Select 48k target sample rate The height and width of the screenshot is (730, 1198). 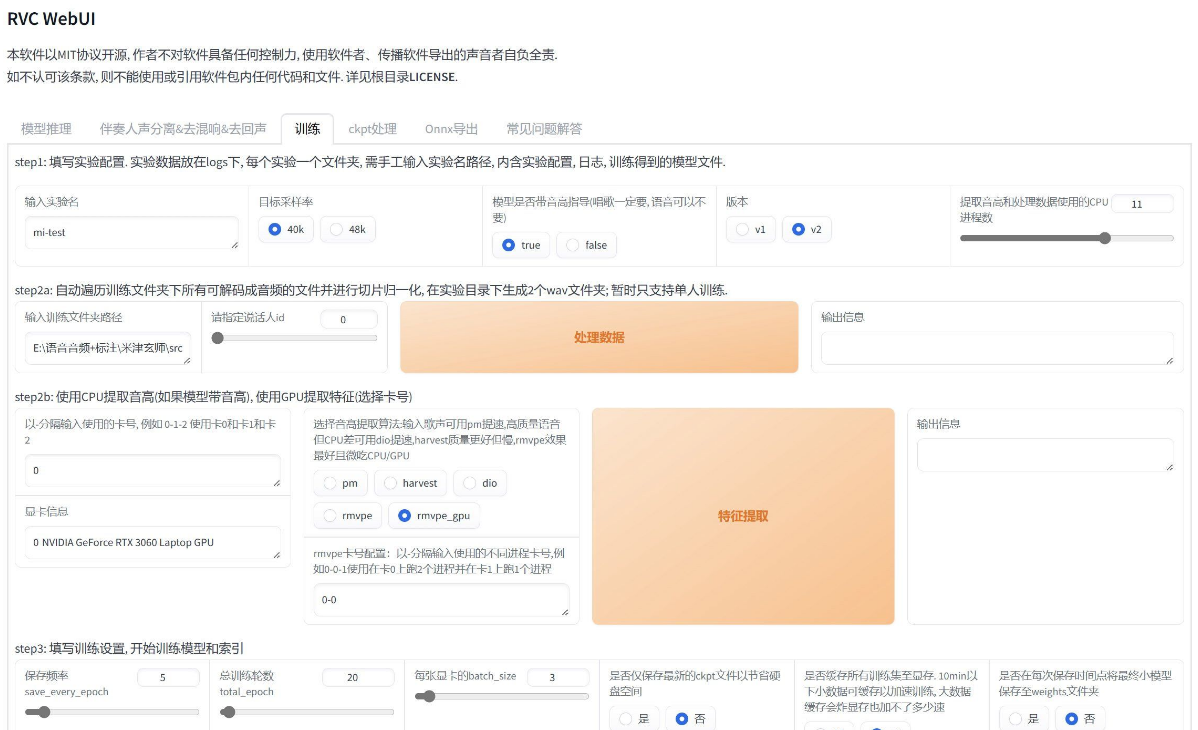[348, 230]
